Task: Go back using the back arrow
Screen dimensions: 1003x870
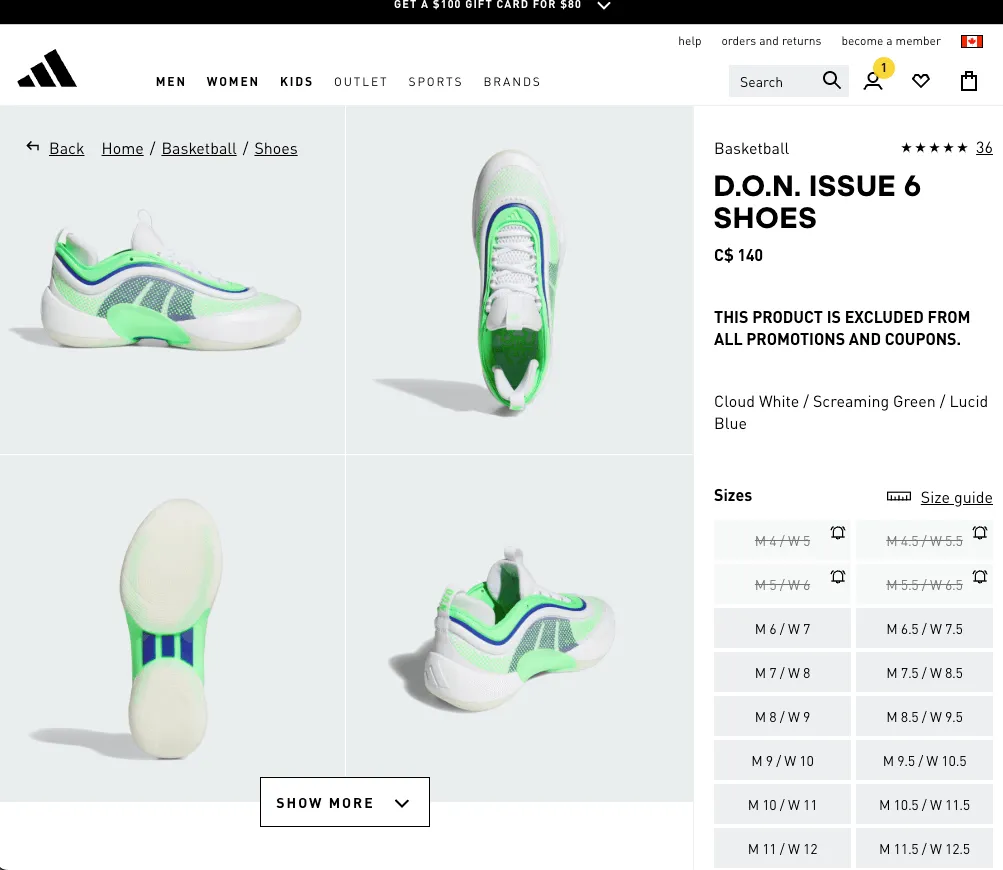Action: point(32,146)
